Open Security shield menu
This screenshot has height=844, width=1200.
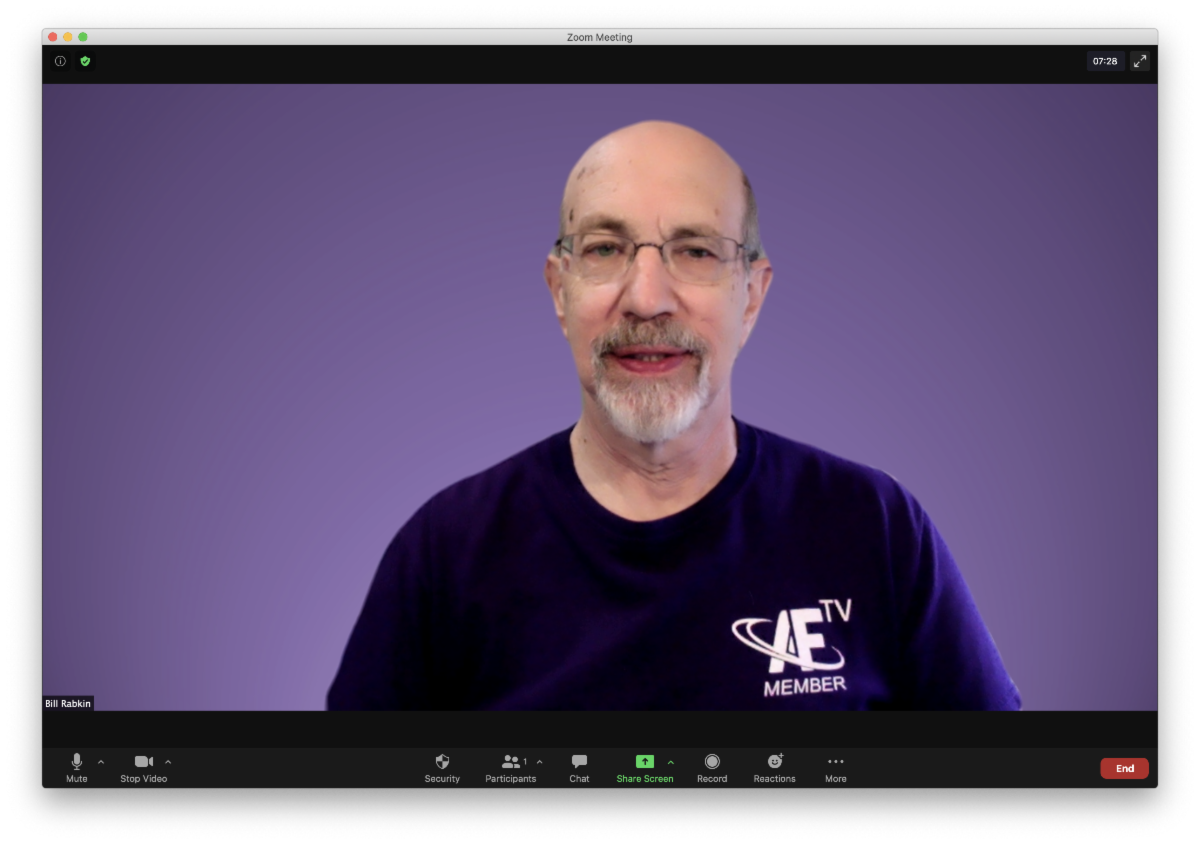(442, 768)
